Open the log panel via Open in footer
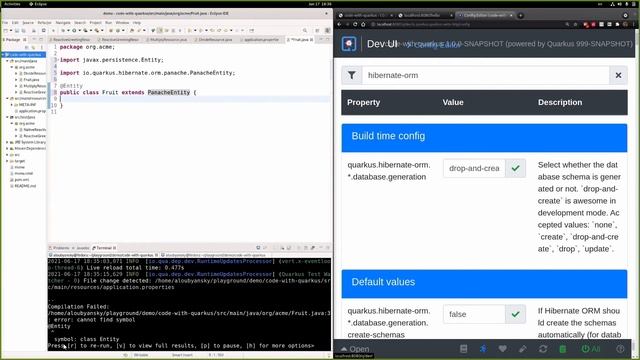 click(355, 349)
